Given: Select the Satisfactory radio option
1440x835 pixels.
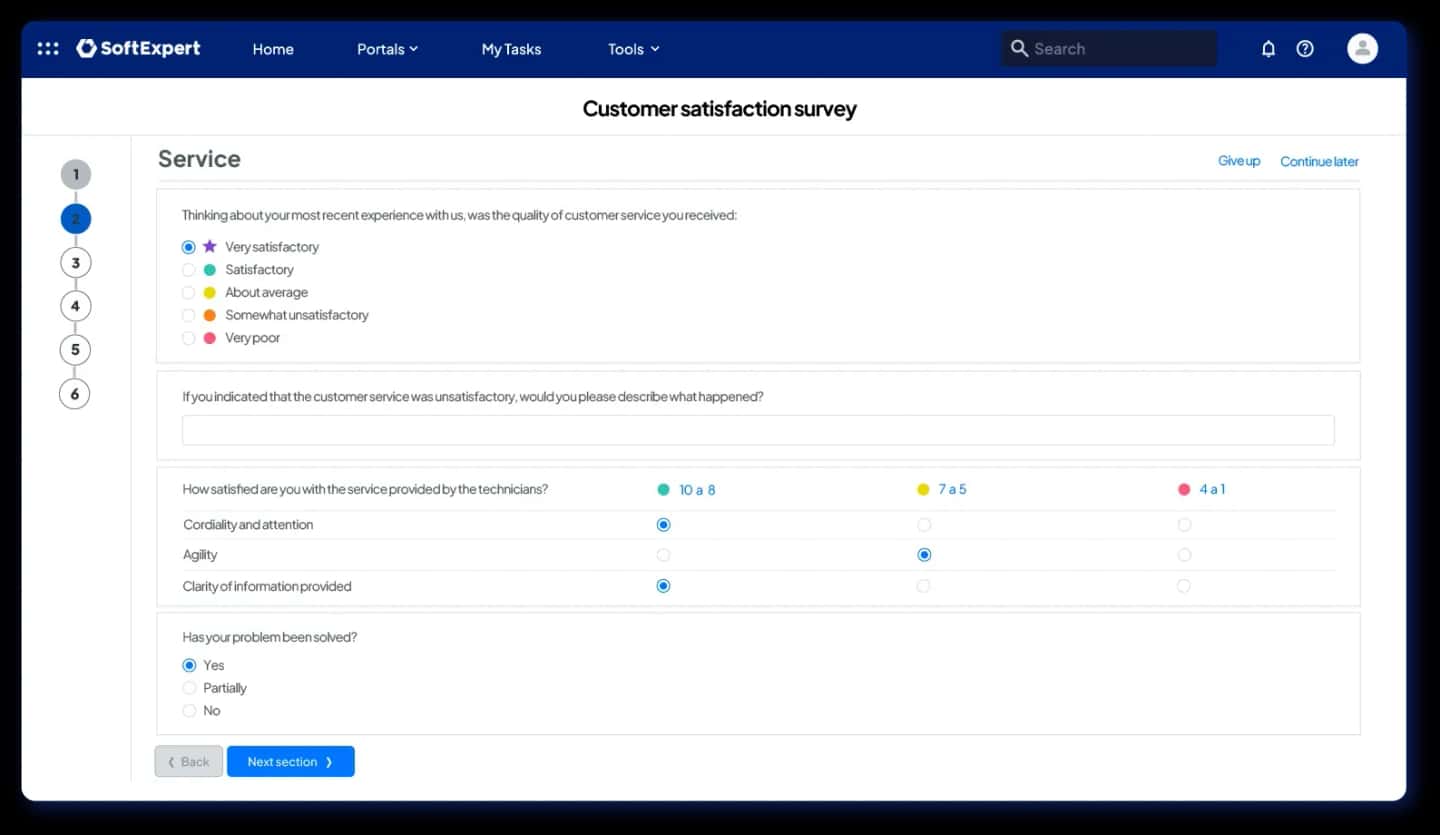Looking at the screenshot, I should point(188,270).
